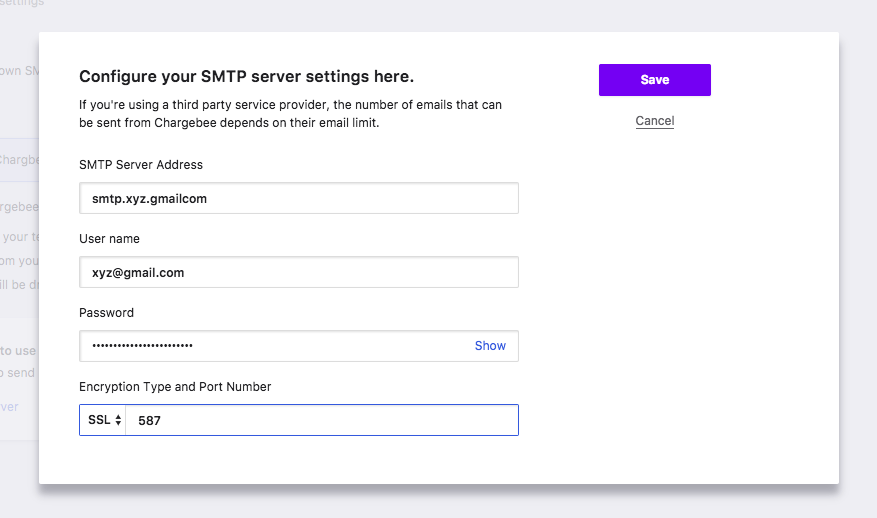Focus the SMTP Server Address field

point(298,198)
